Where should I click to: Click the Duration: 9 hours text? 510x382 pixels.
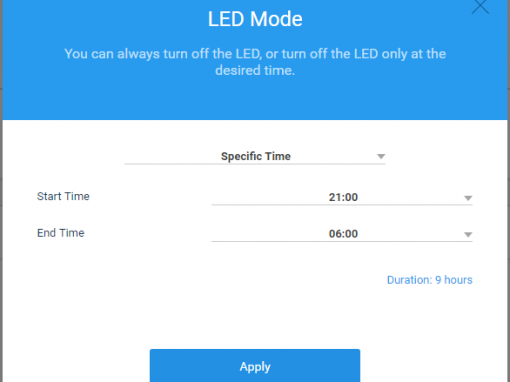[430, 280]
